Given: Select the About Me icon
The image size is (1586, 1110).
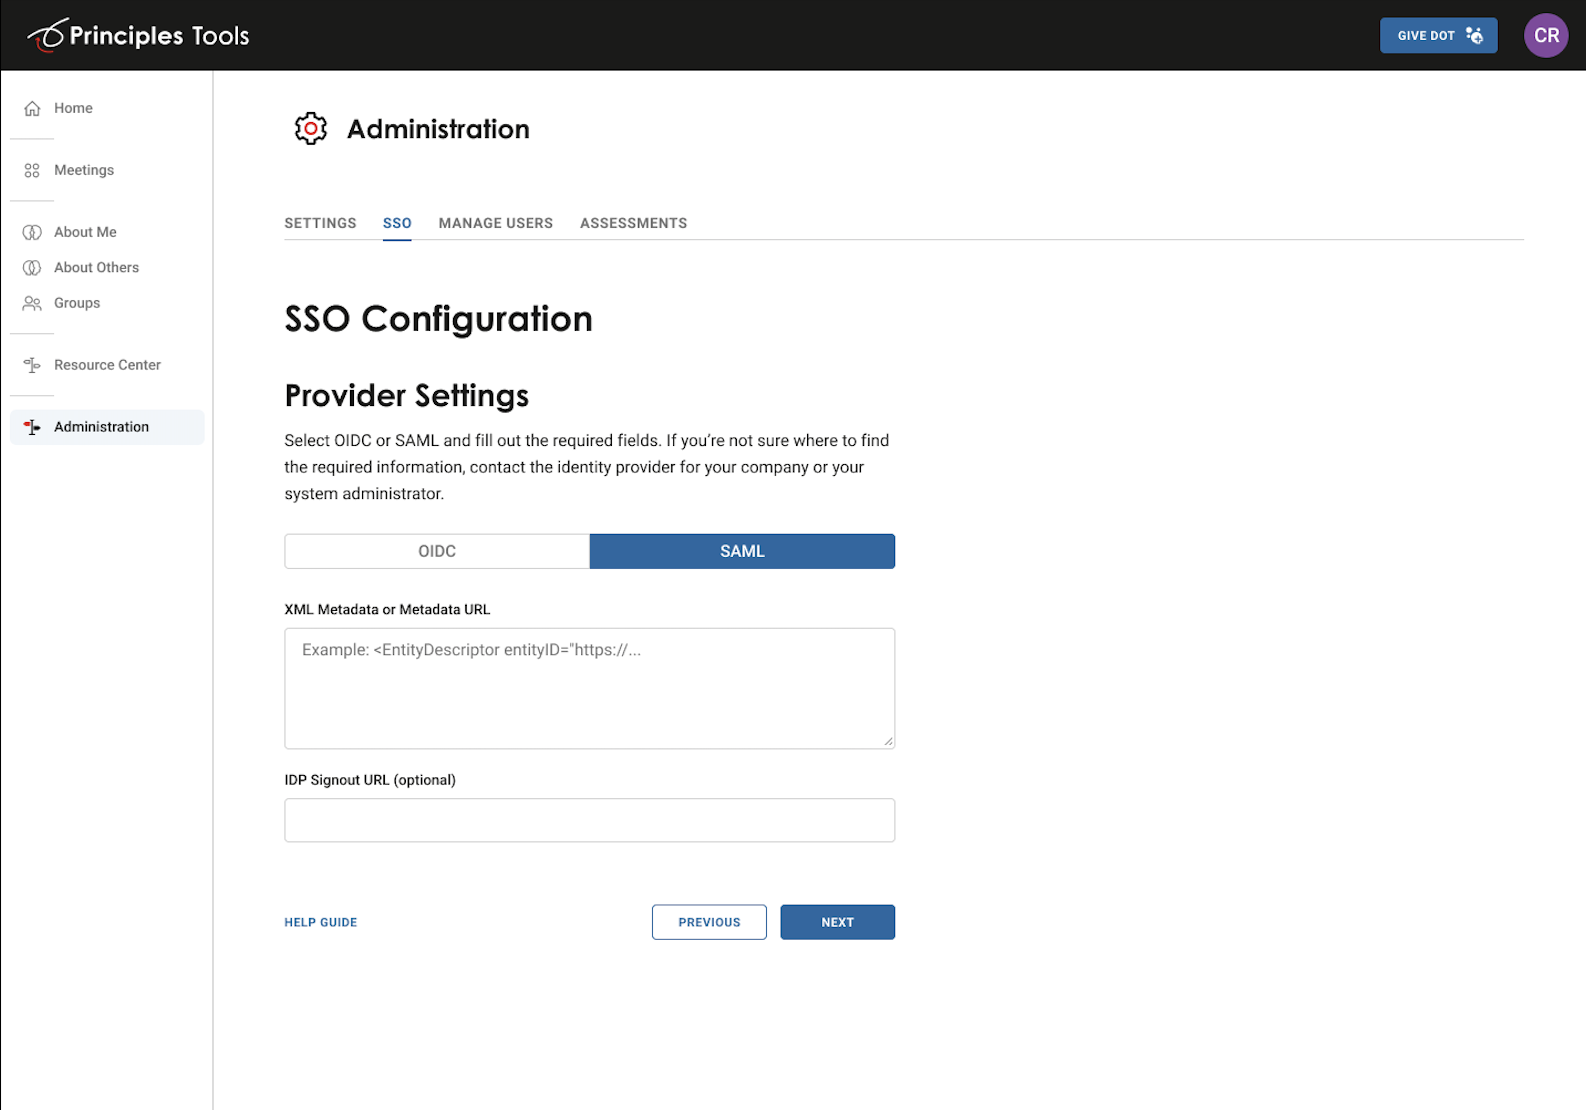Looking at the screenshot, I should click(x=32, y=232).
